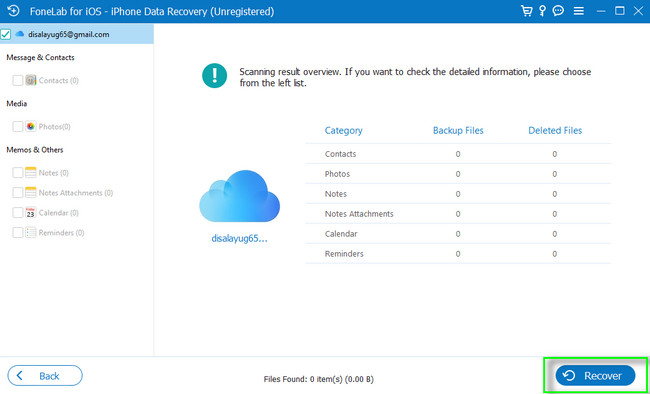
Task: Click the Recover button
Action: pyautogui.click(x=595, y=376)
